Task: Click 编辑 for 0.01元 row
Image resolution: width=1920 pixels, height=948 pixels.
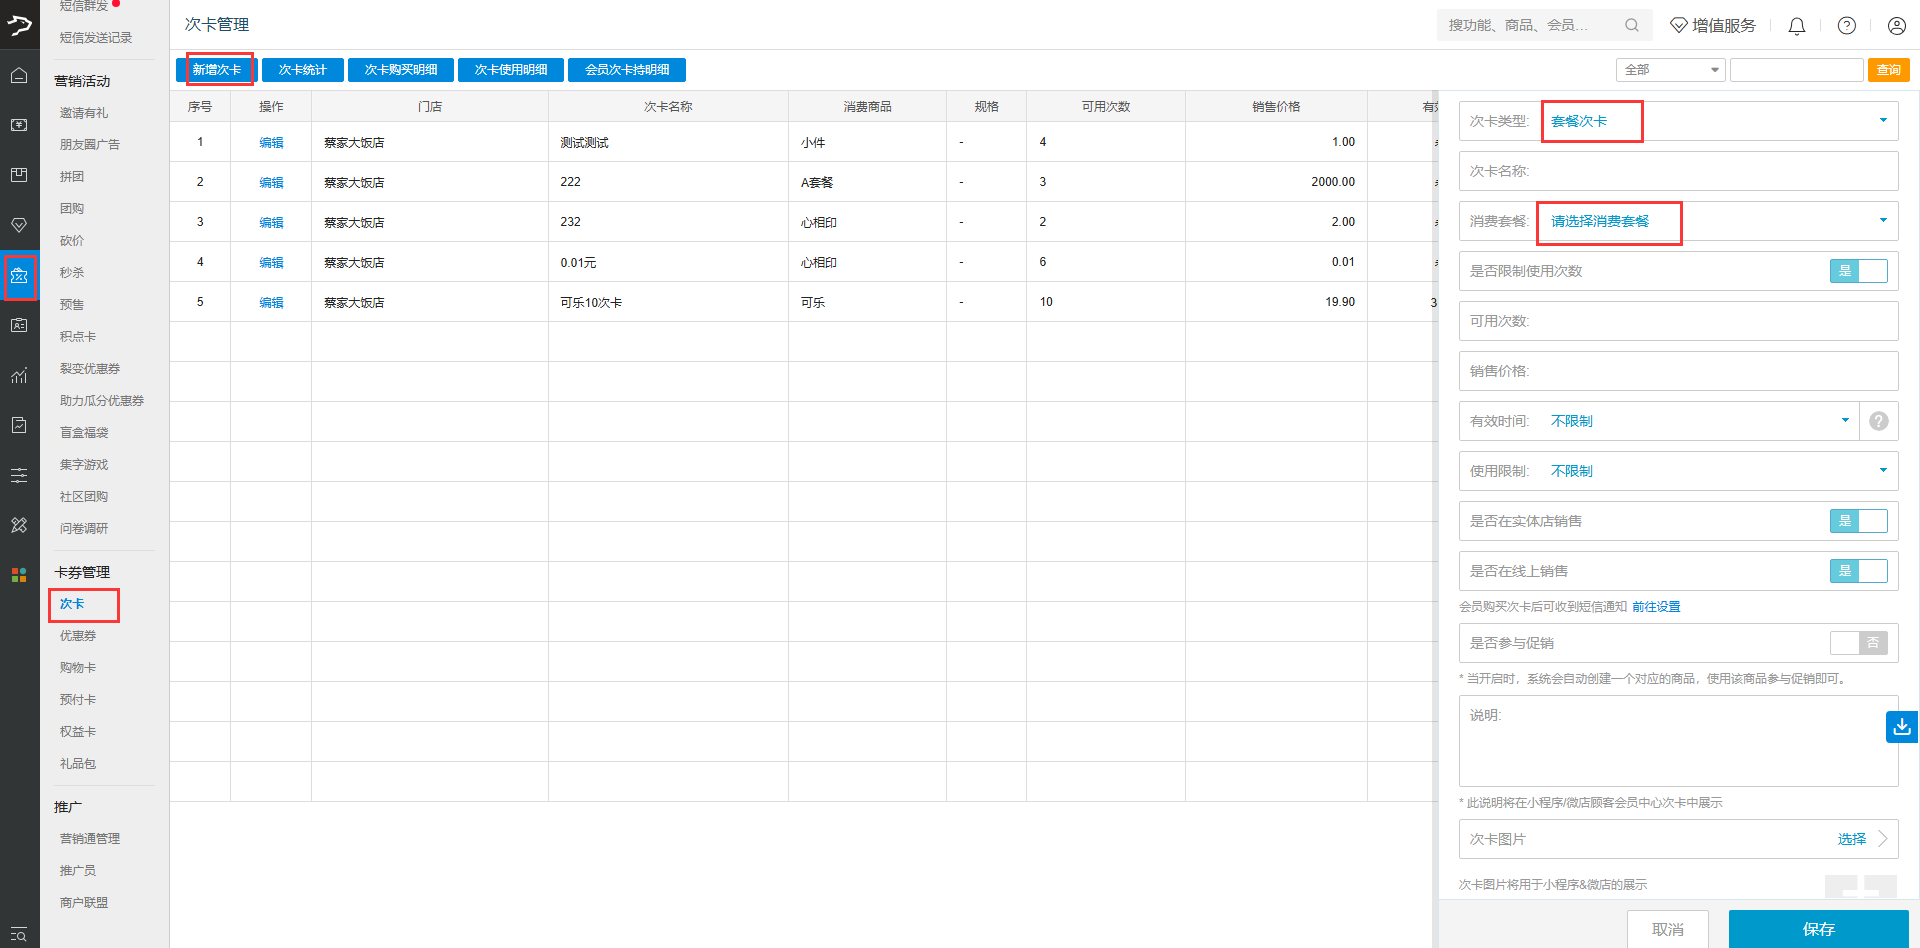Action: (x=271, y=262)
